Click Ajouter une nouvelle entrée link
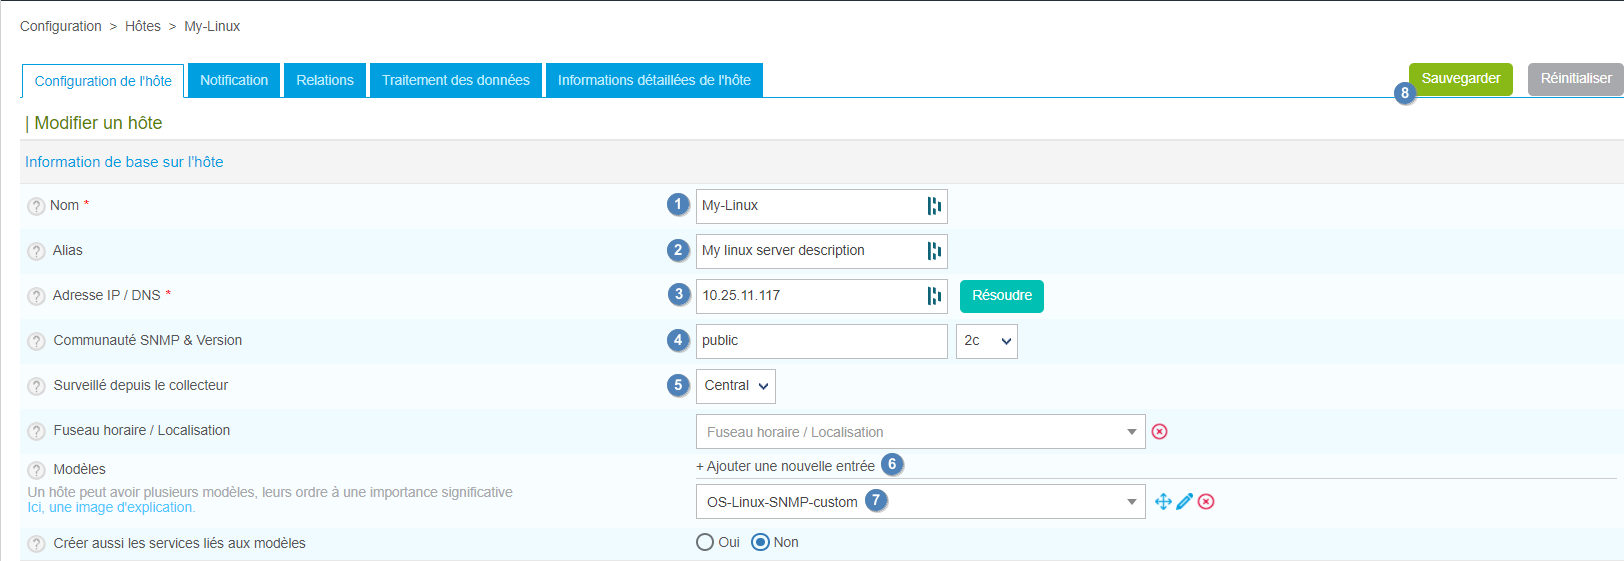 (785, 466)
